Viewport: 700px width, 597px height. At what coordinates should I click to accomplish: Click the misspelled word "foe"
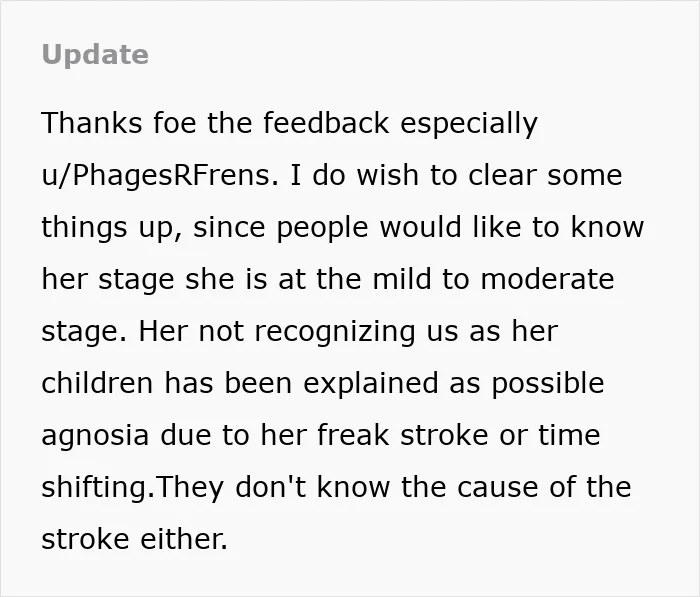(x=175, y=123)
